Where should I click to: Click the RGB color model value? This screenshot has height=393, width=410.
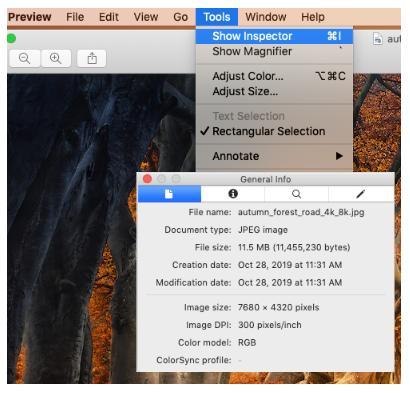[x=247, y=343]
